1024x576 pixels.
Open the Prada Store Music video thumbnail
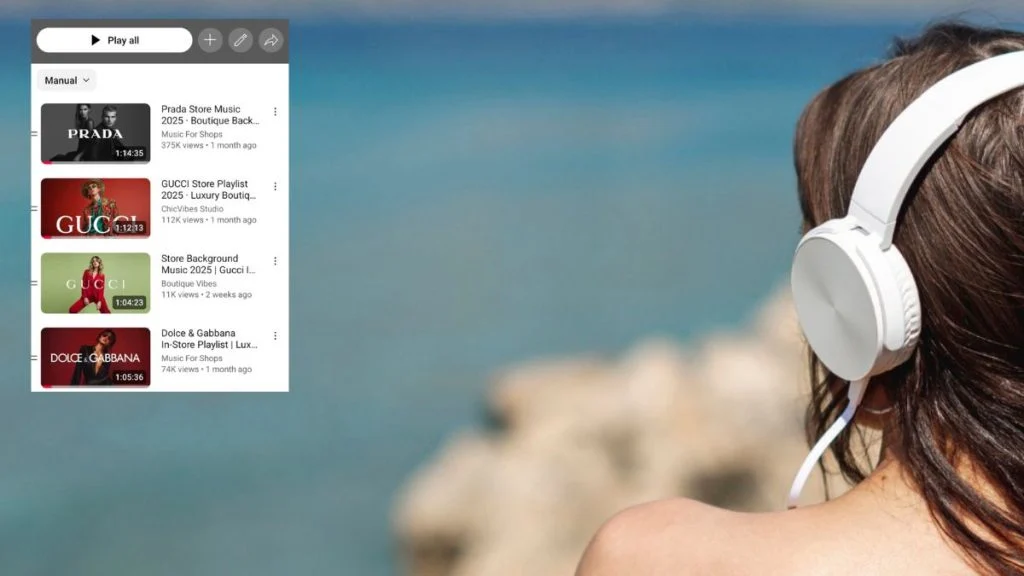click(95, 133)
